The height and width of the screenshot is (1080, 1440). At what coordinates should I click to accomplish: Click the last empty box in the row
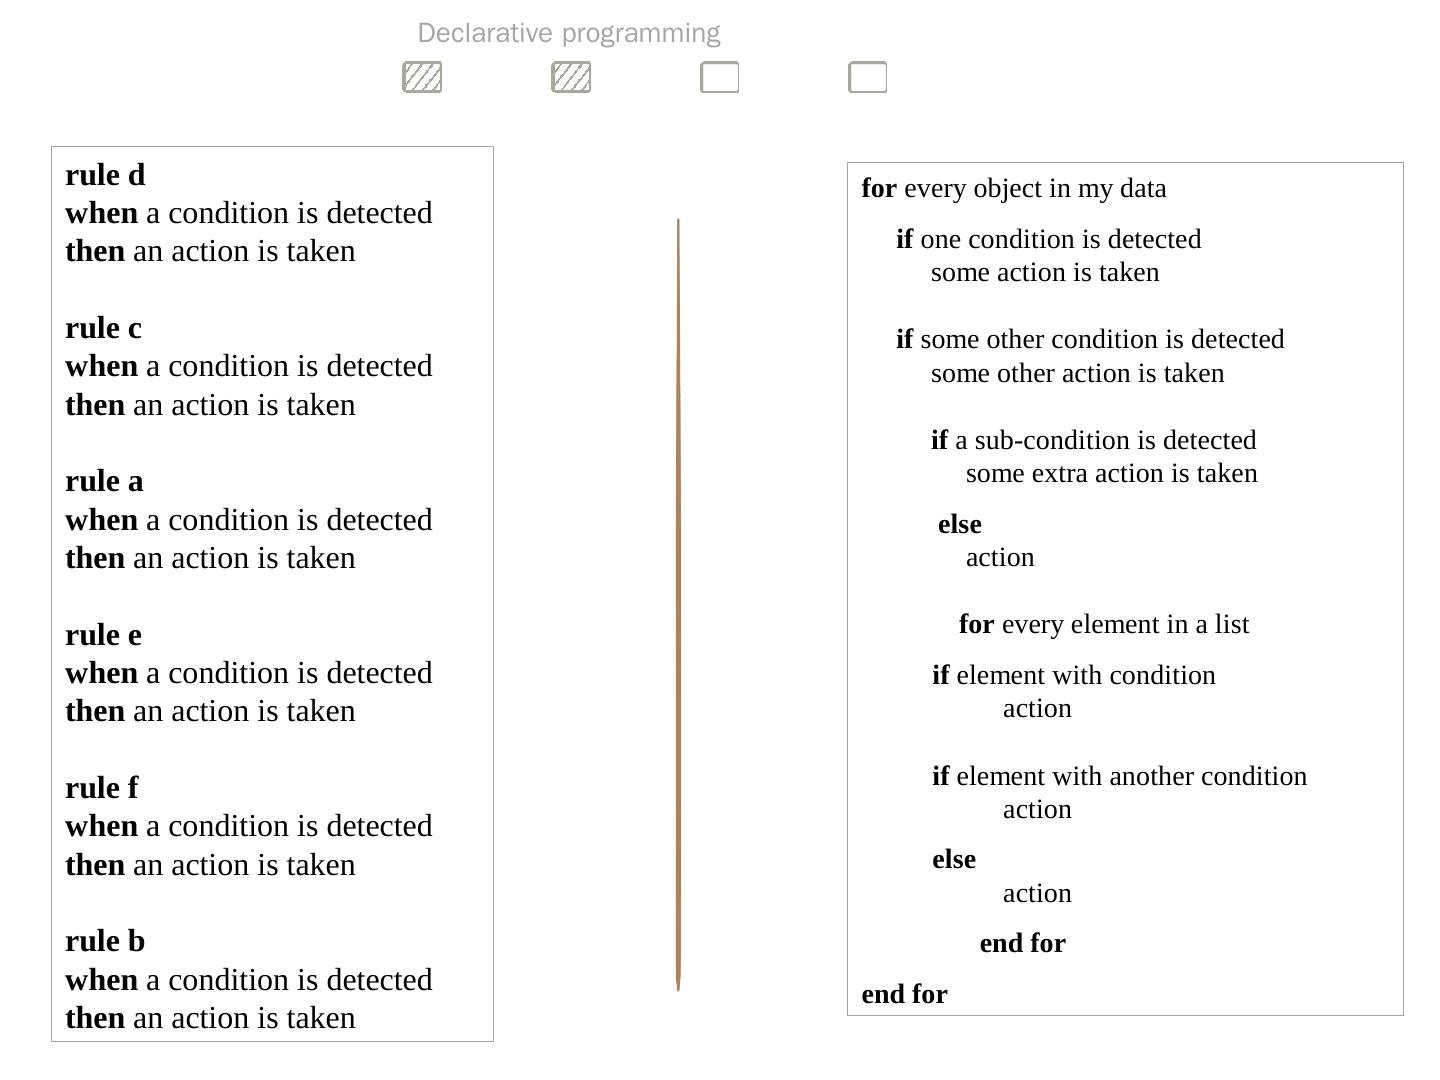[868, 77]
